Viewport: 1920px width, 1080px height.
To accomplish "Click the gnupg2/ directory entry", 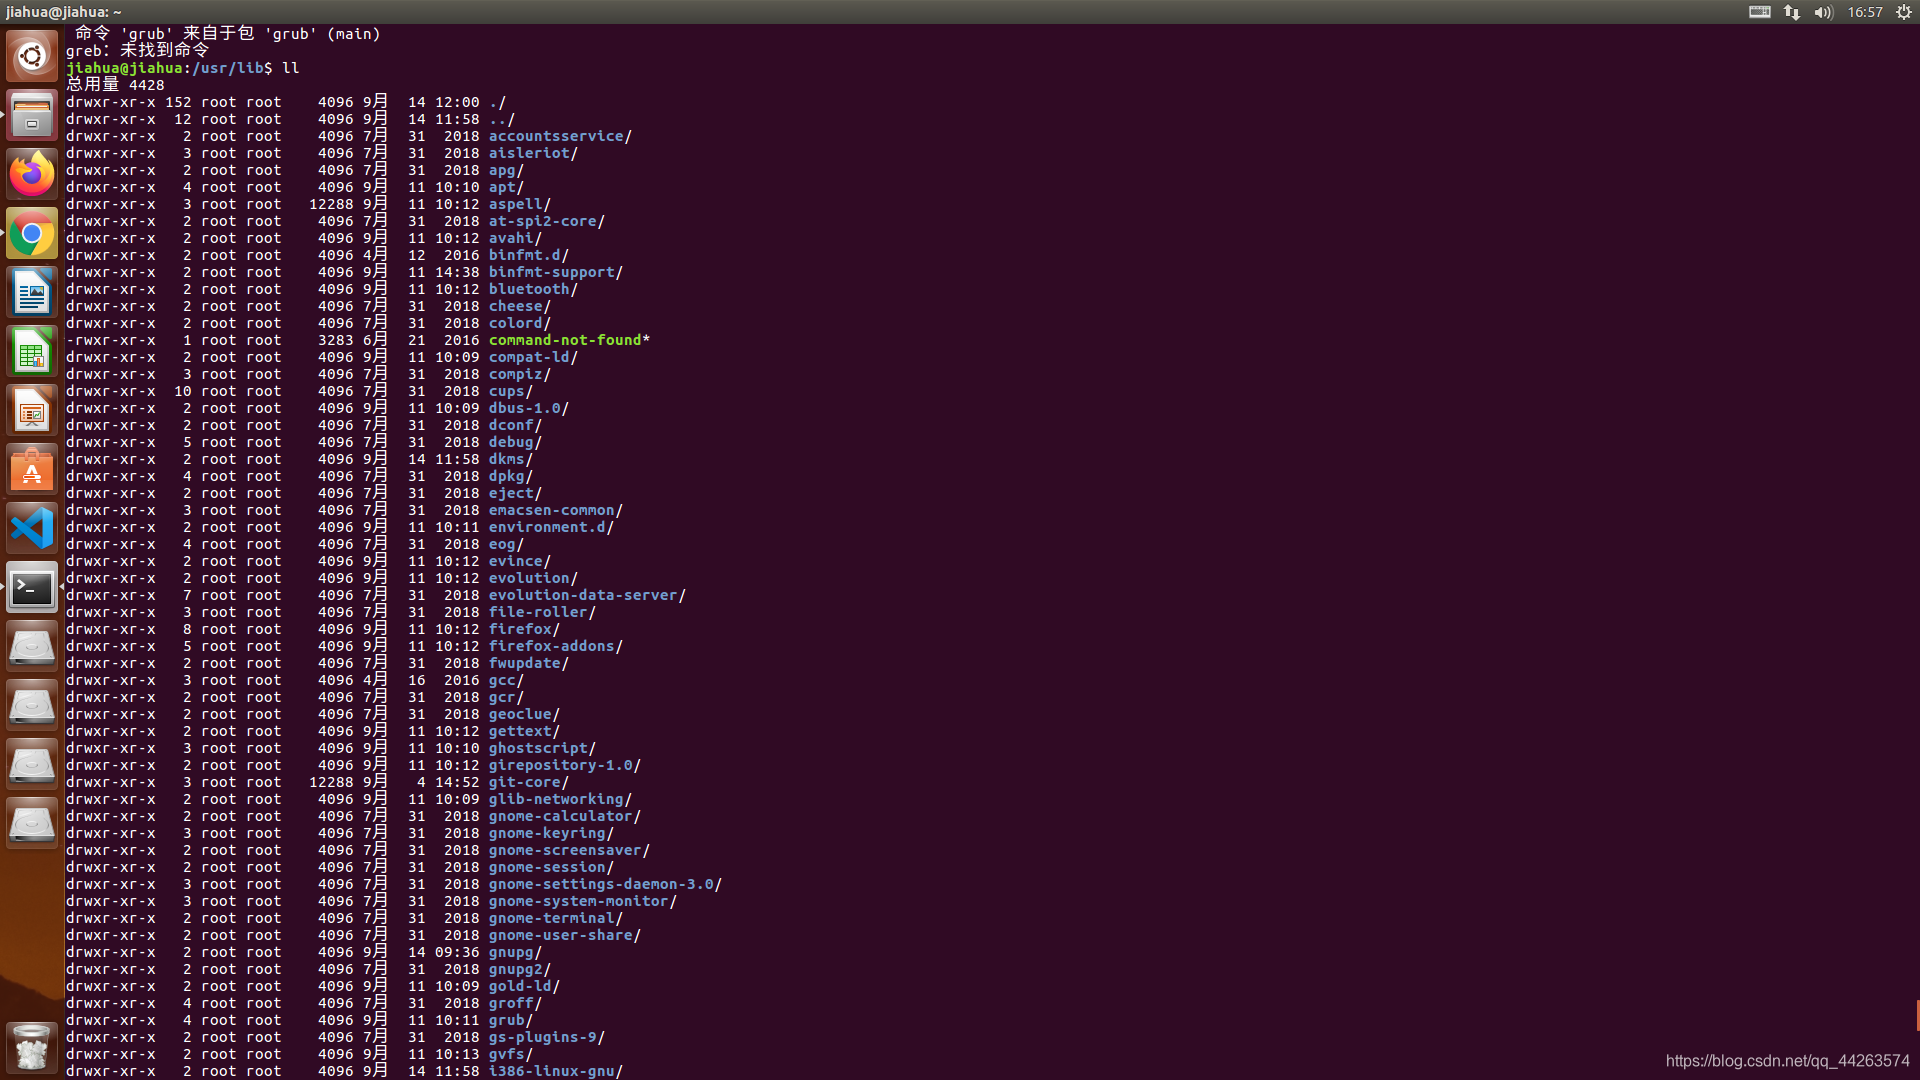I will point(520,969).
